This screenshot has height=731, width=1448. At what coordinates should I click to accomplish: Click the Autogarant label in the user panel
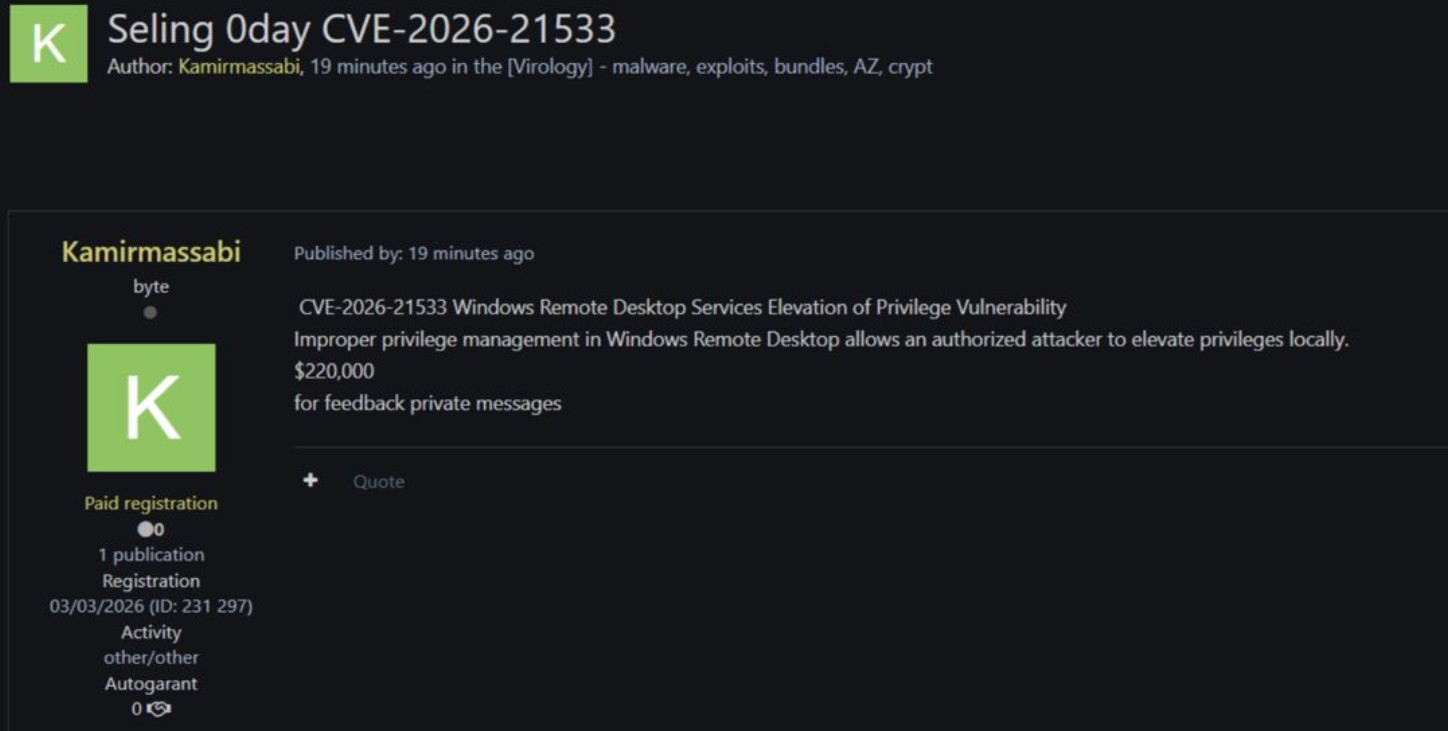point(151,684)
